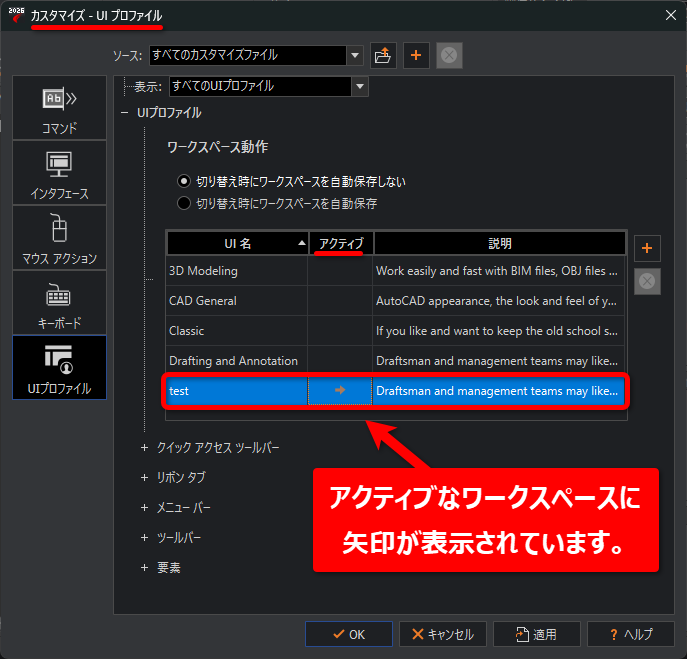Expand the ツールバー node
Screen dimensions: 687x659
pyautogui.click(x=145, y=537)
